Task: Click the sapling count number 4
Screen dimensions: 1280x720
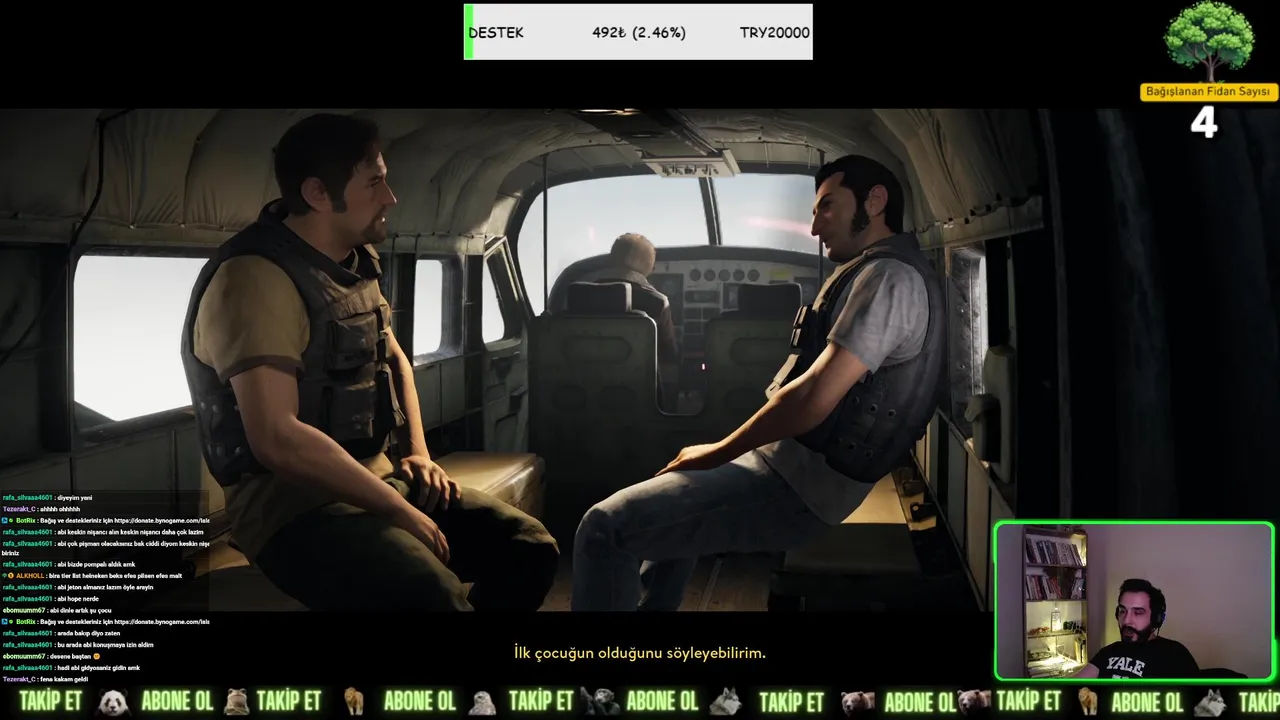Action: point(1204,123)
